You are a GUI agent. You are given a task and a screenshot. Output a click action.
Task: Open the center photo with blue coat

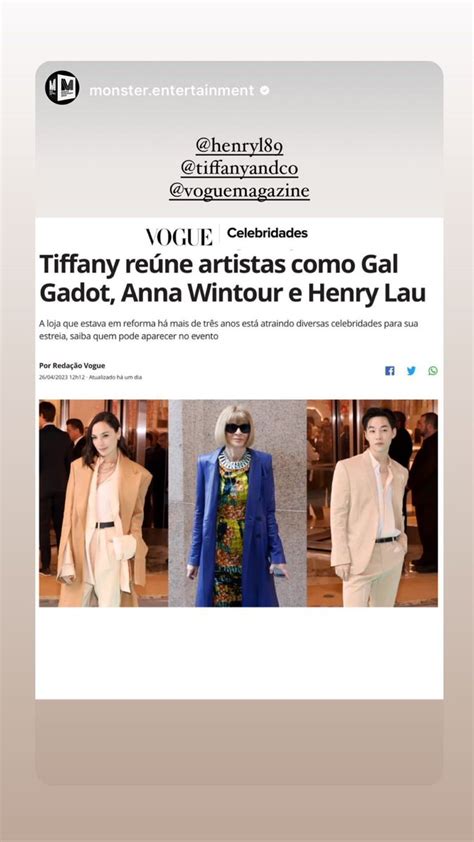coord(237,503)
